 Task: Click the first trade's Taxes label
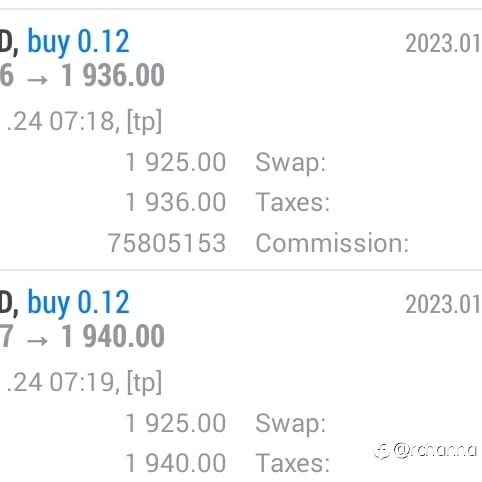293,202
